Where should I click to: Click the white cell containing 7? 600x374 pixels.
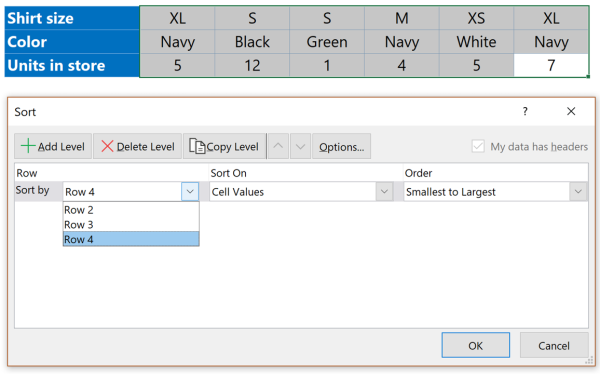tap(551, 65)
